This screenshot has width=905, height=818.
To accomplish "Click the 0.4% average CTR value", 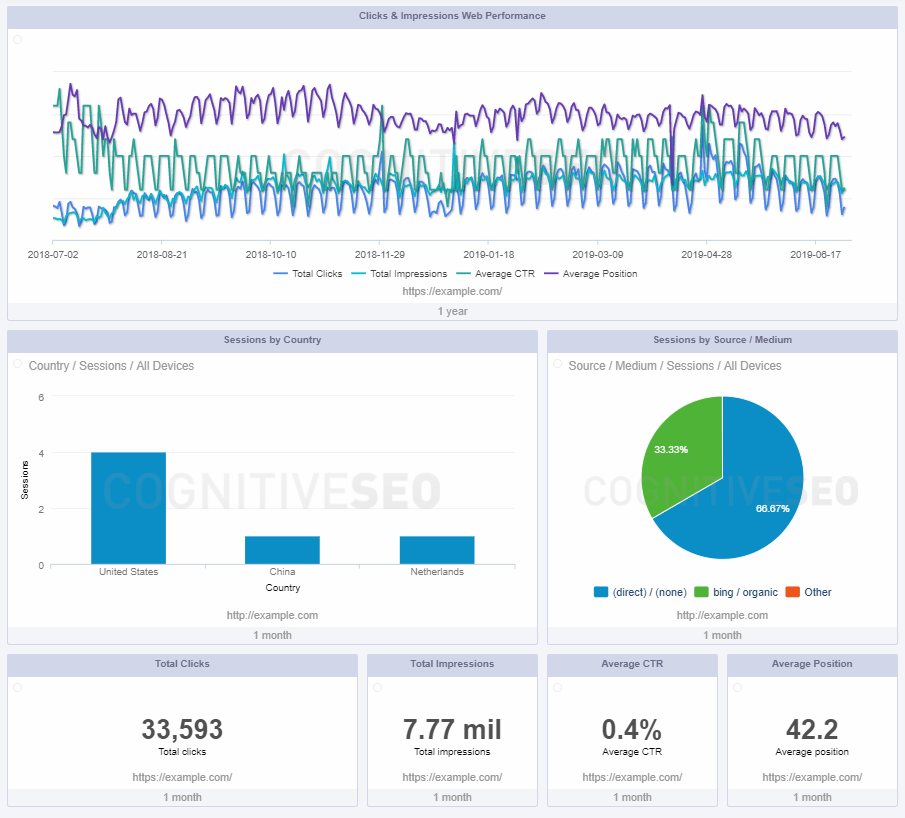I will click(632, 729).
